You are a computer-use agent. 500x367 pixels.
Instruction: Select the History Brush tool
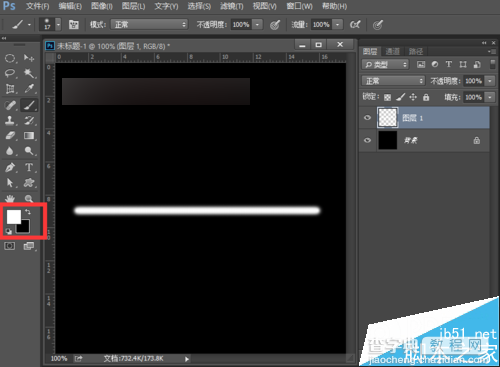tap(29, 120)
